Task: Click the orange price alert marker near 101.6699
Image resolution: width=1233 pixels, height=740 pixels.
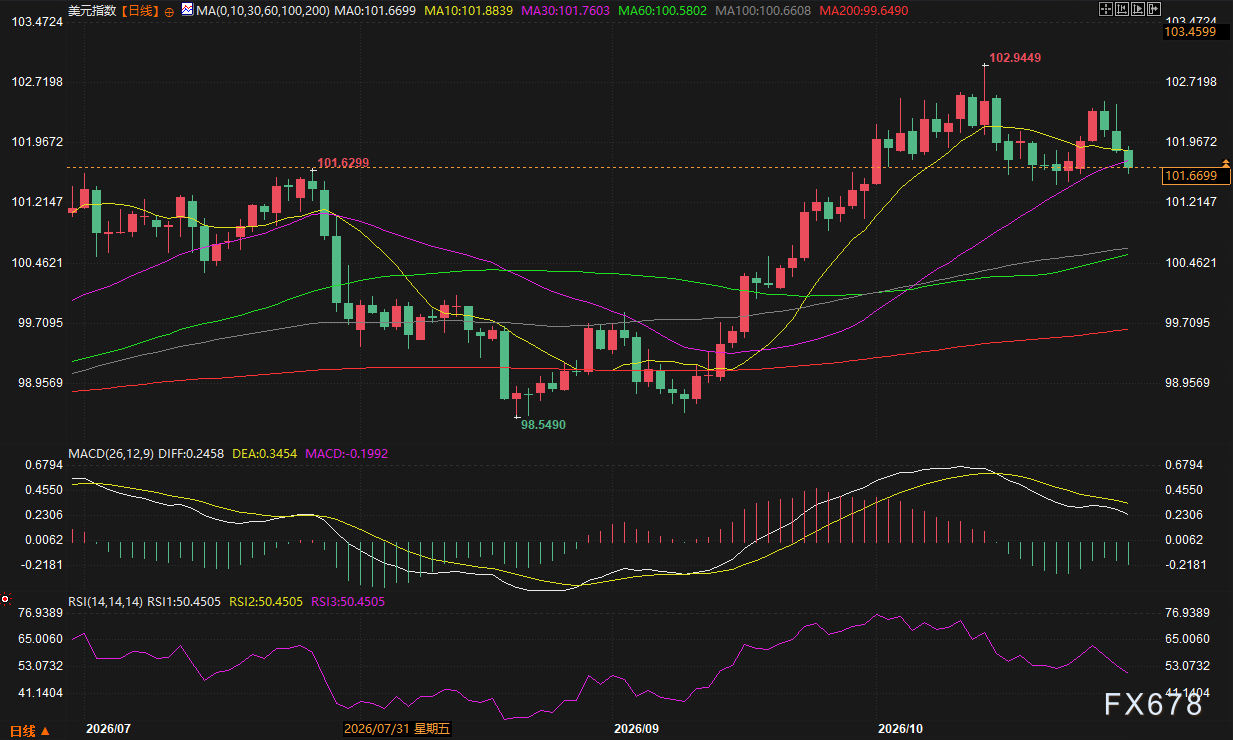Action: [x=1226, y=163]
